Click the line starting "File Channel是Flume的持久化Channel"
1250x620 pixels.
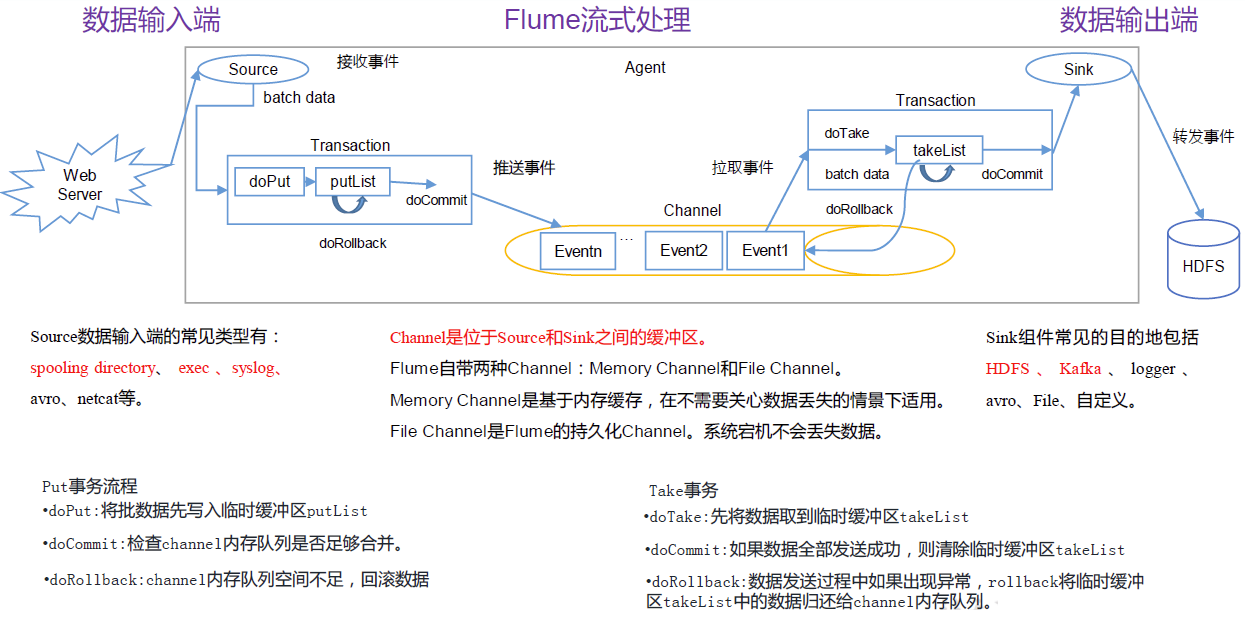point(637,432)
